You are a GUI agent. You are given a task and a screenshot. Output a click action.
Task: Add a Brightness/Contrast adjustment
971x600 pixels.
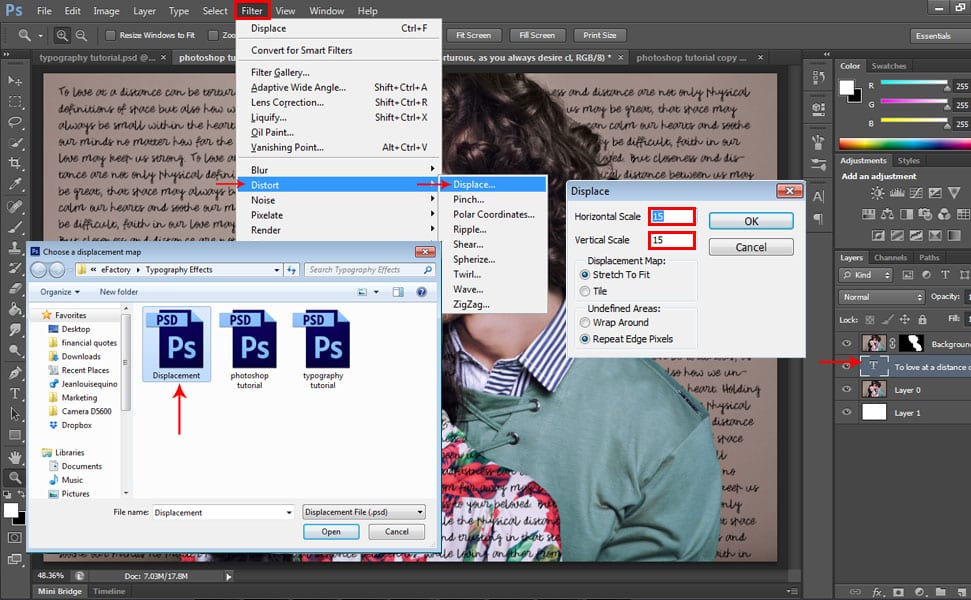[x=877, y=193]
